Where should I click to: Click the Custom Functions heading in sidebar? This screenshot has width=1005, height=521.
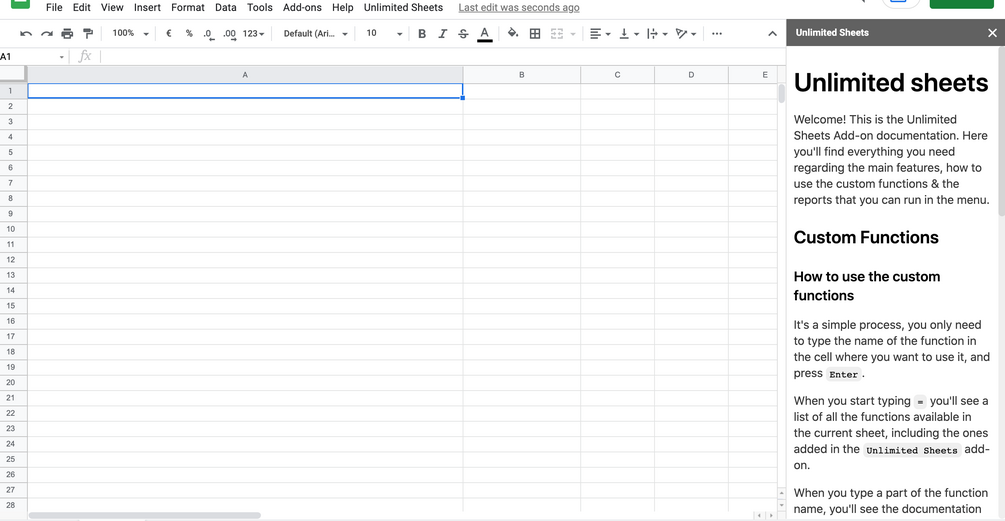pos(866,237)
